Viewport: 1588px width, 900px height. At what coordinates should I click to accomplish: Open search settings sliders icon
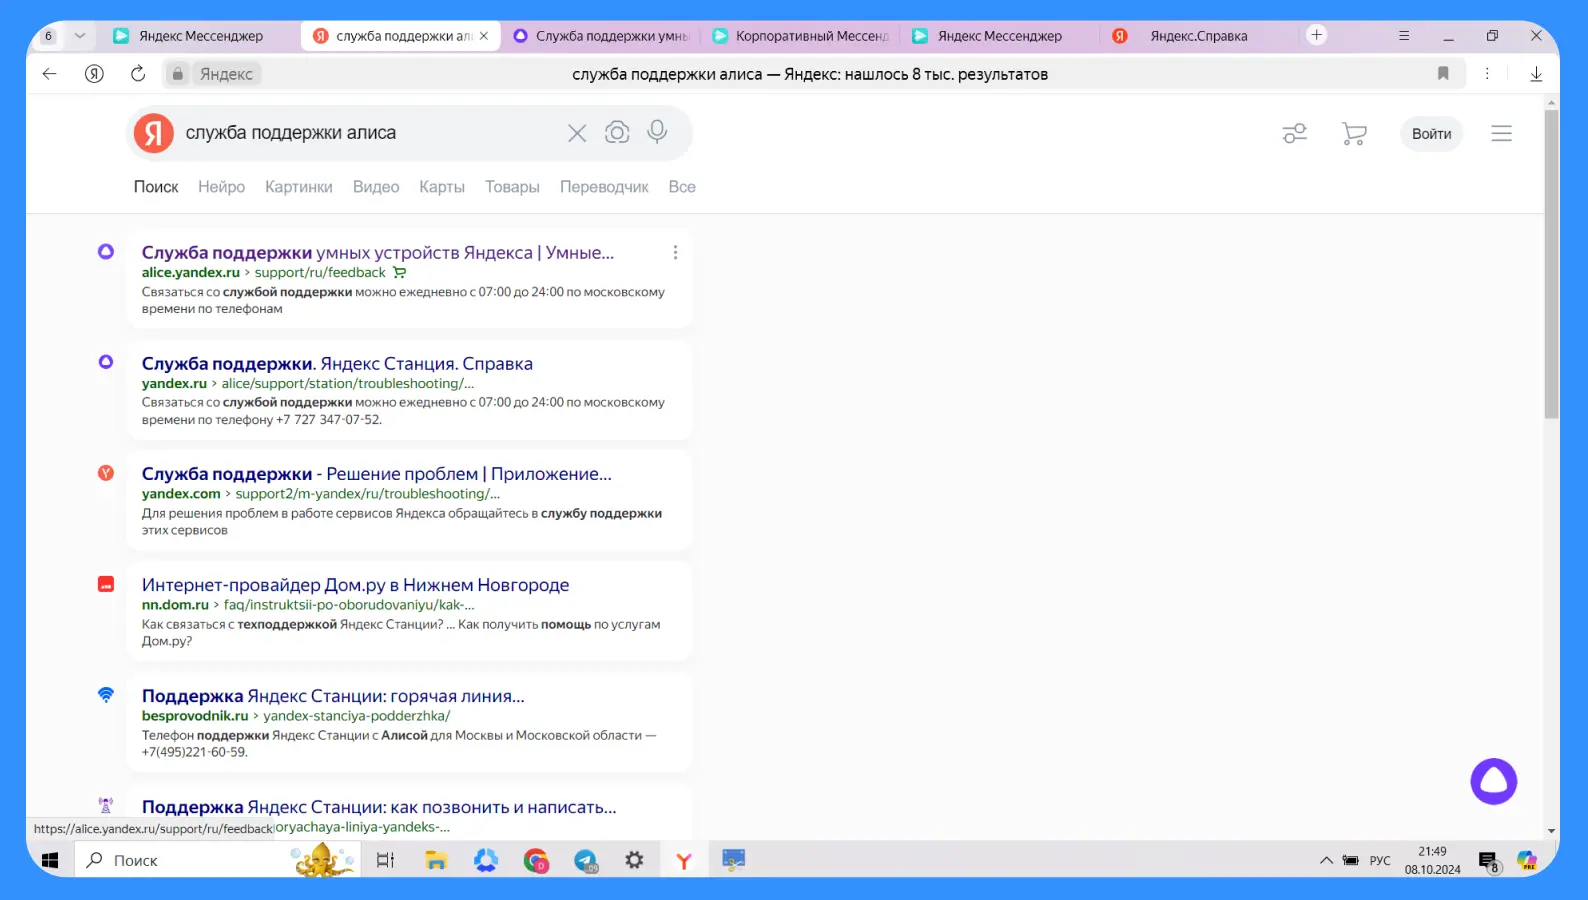(x=1295, y=134)
